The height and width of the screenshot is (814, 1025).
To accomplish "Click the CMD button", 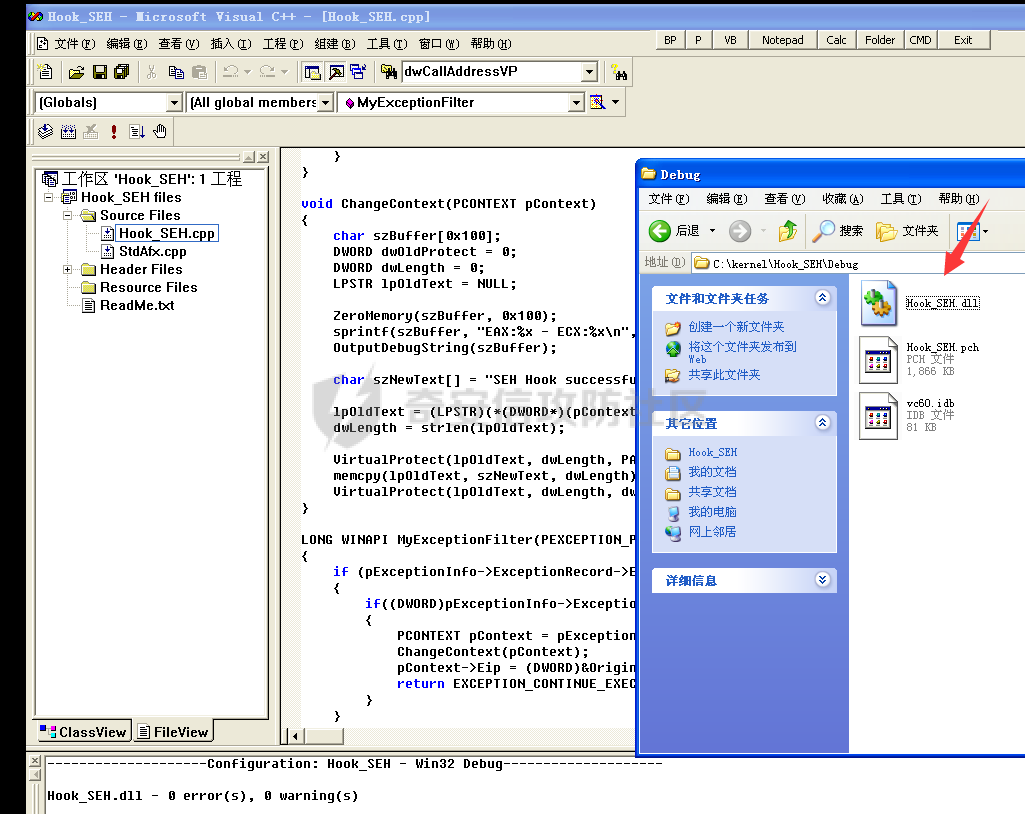I will 920,41.
